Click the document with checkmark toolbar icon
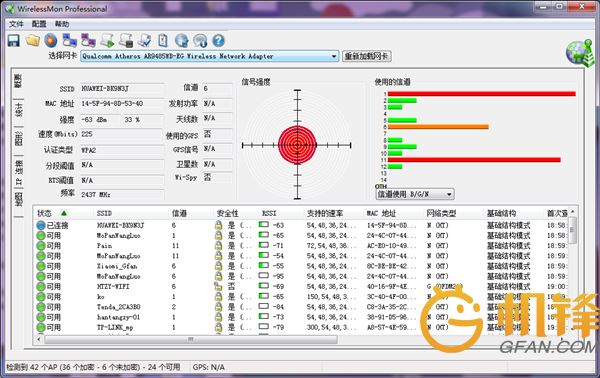The image size is (600, 378). click(145, 40)
